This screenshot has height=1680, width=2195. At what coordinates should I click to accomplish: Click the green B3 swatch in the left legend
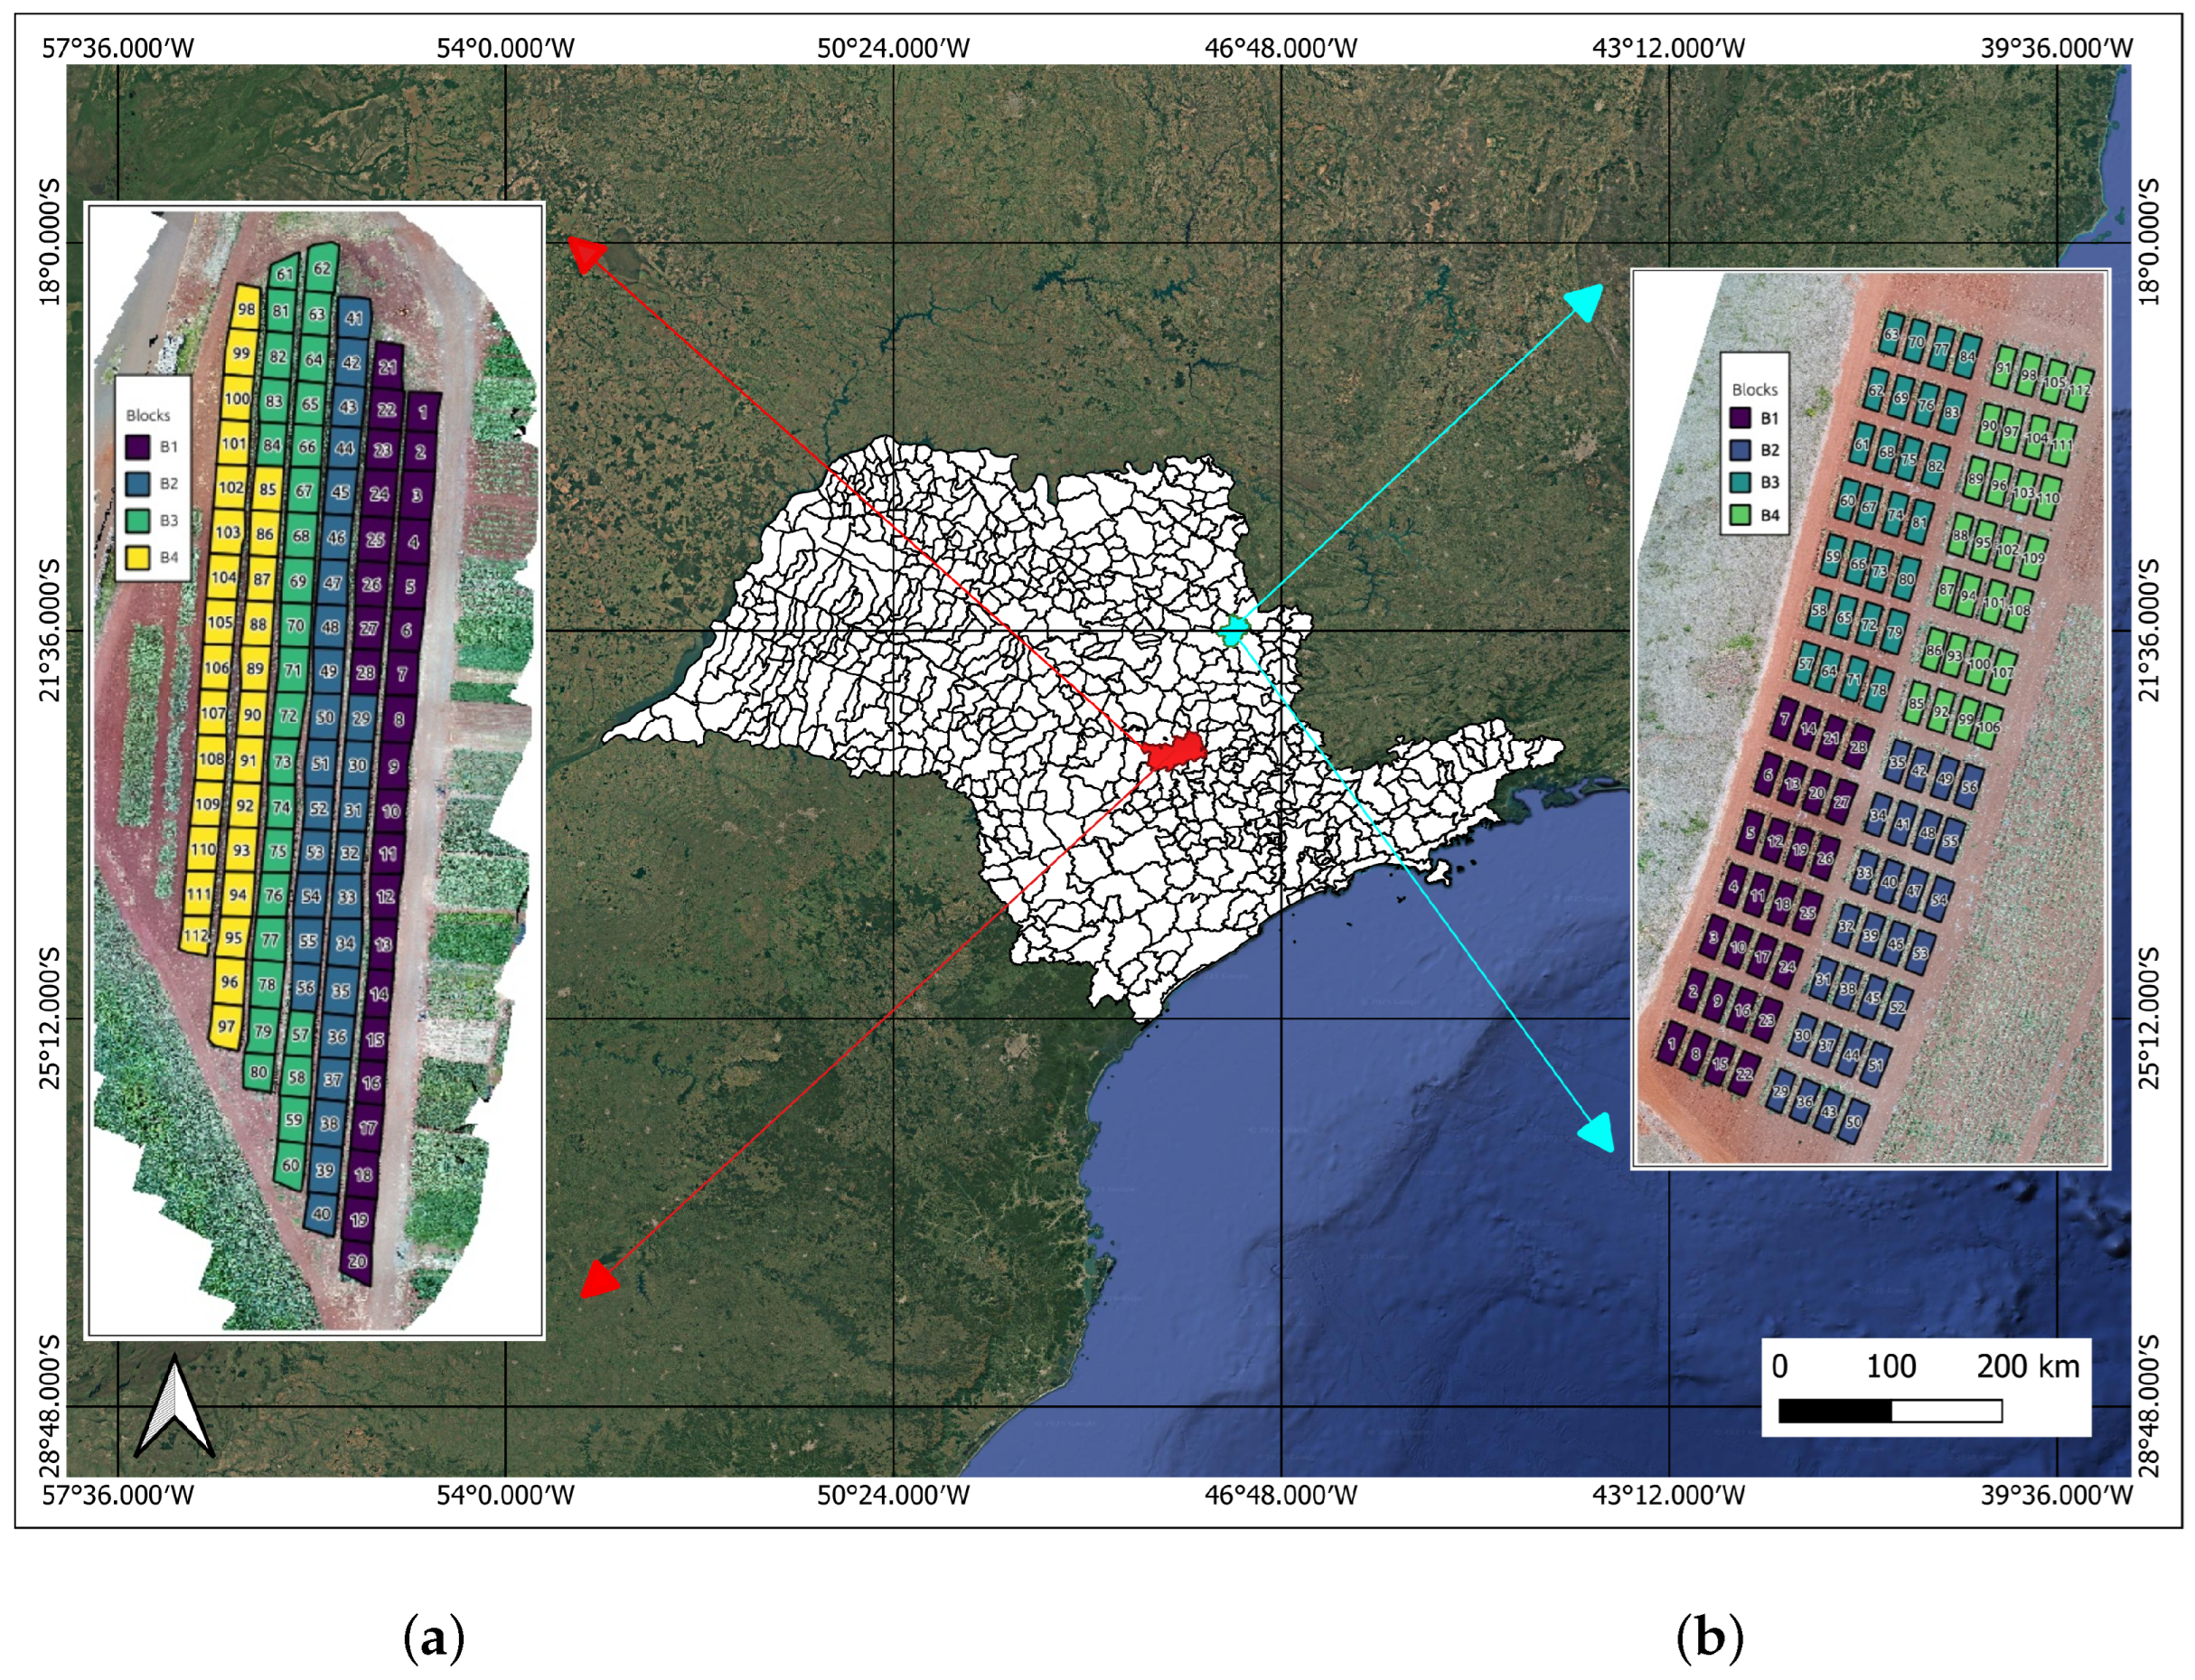point(137,520)
